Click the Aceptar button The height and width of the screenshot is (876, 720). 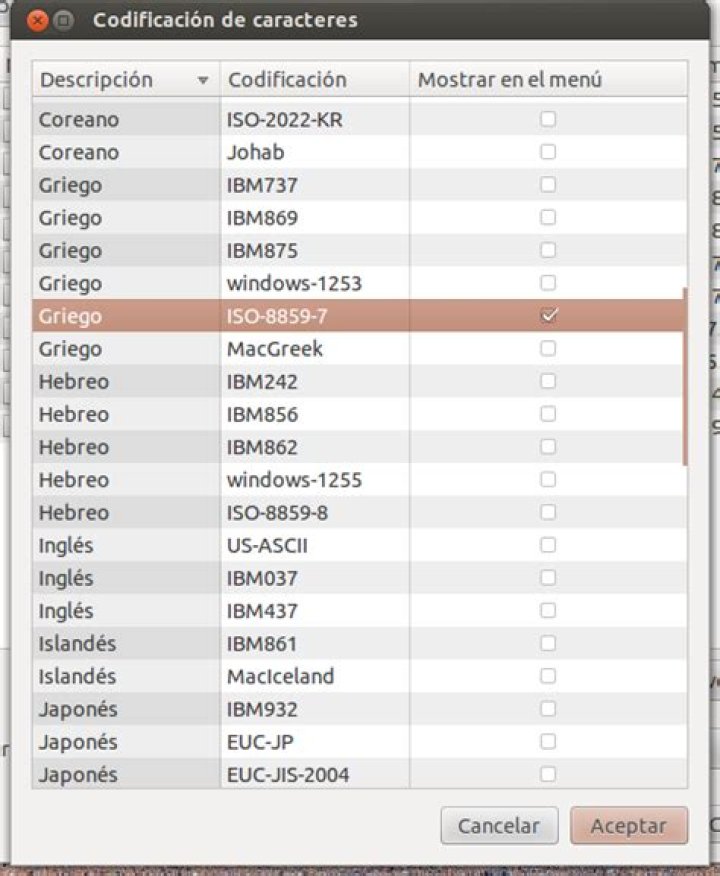(629, 825)
